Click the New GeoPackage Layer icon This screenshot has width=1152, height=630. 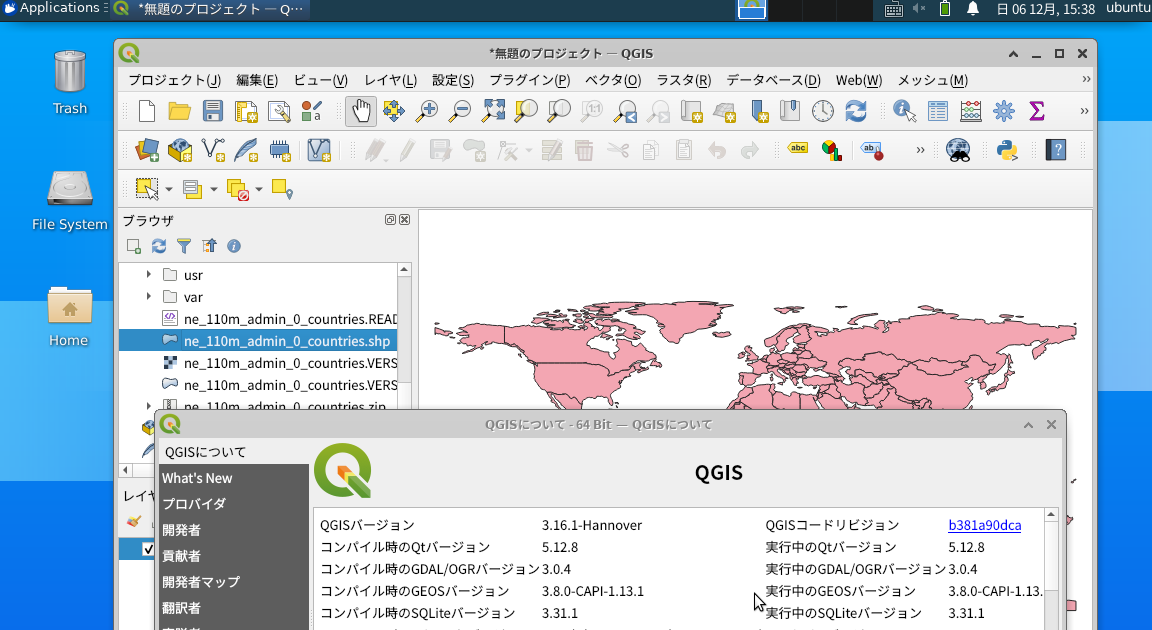tap(180, 151)
